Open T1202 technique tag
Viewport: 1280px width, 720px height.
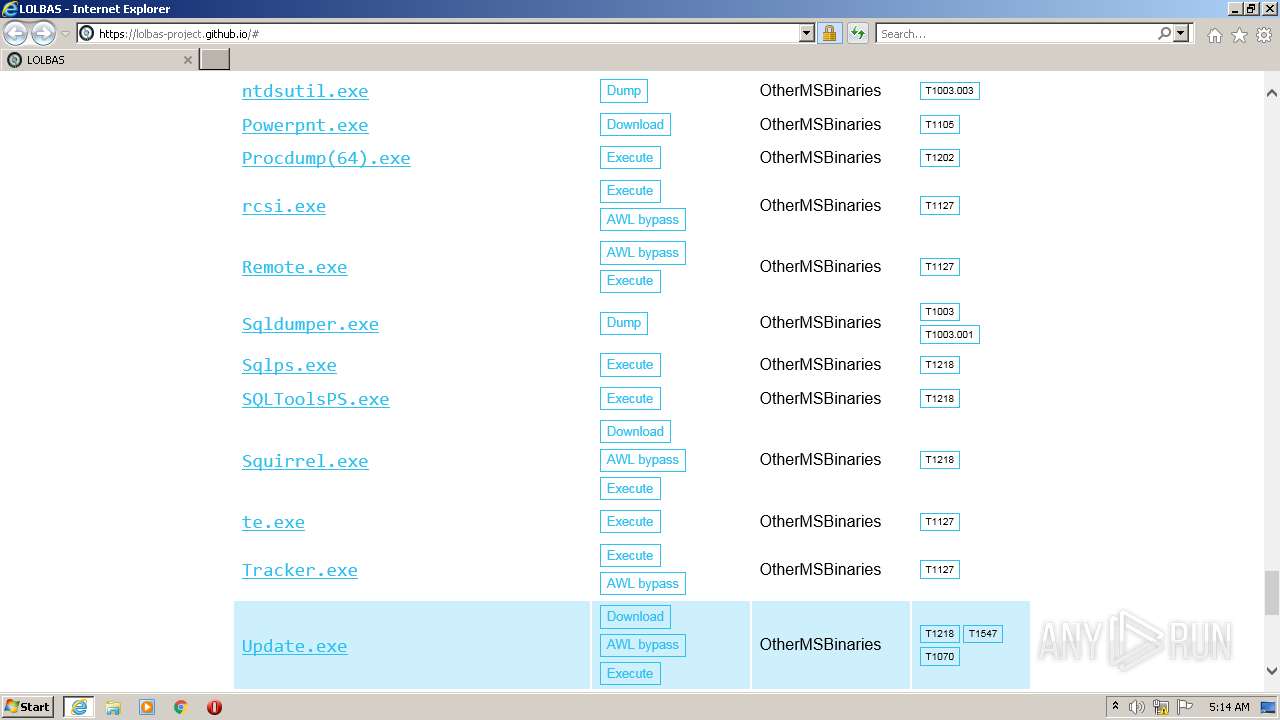pyautogui.click(x=939, y=158)
